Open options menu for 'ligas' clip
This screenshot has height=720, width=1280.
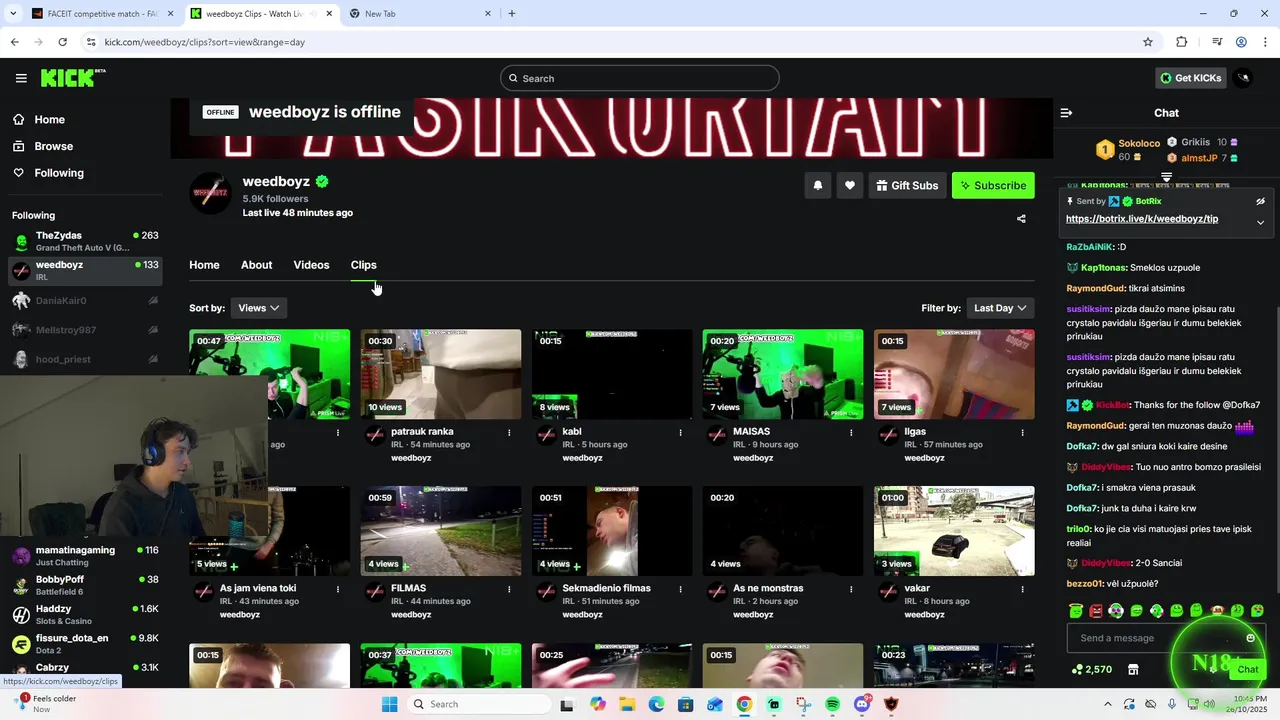[1022, 432]
